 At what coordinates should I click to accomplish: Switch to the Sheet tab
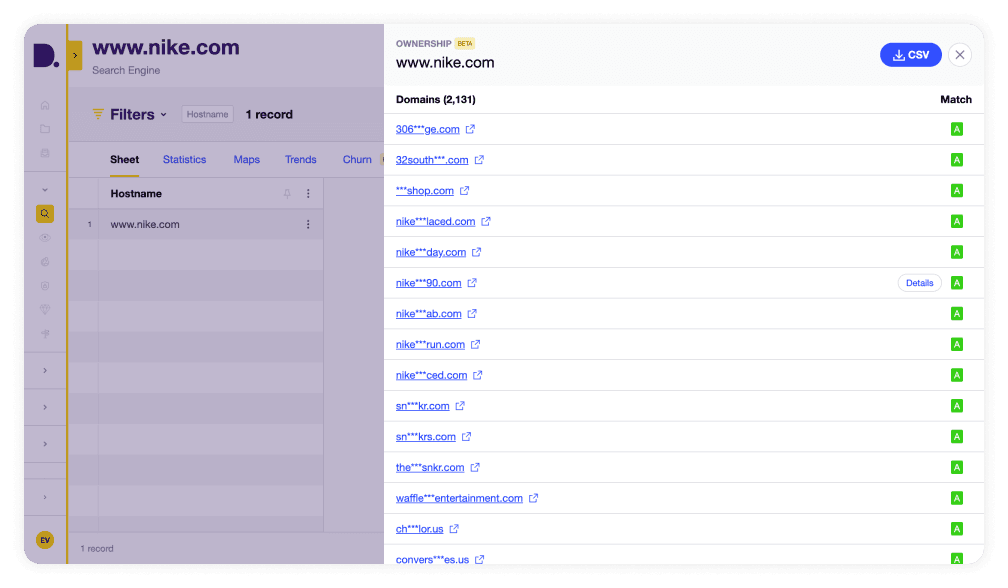(x=125, y=159)
